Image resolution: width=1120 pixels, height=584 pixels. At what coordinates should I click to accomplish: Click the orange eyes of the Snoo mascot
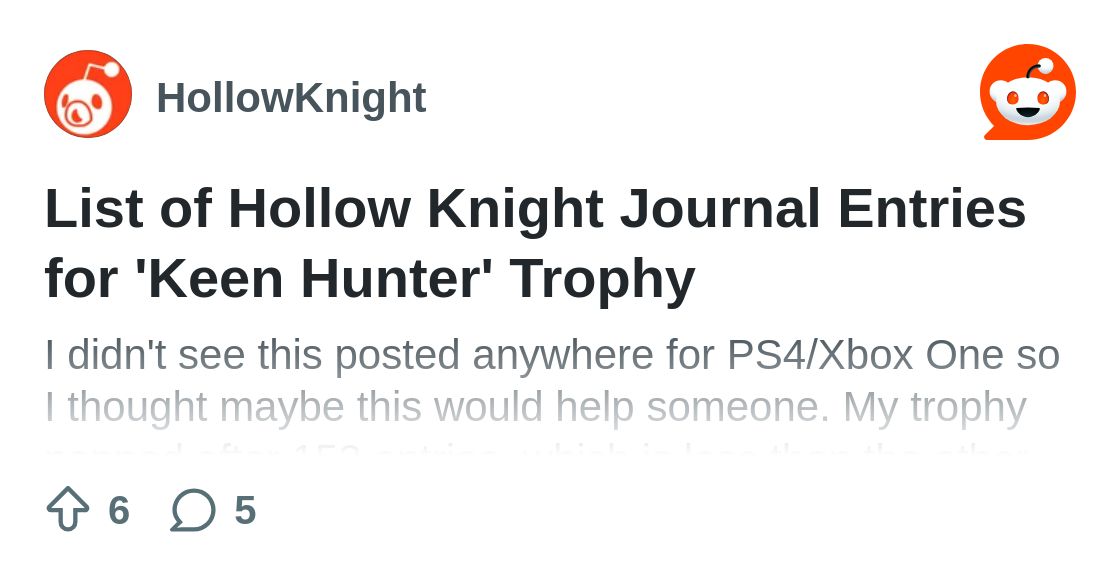pyautogui.click(x=1028, y=98)
